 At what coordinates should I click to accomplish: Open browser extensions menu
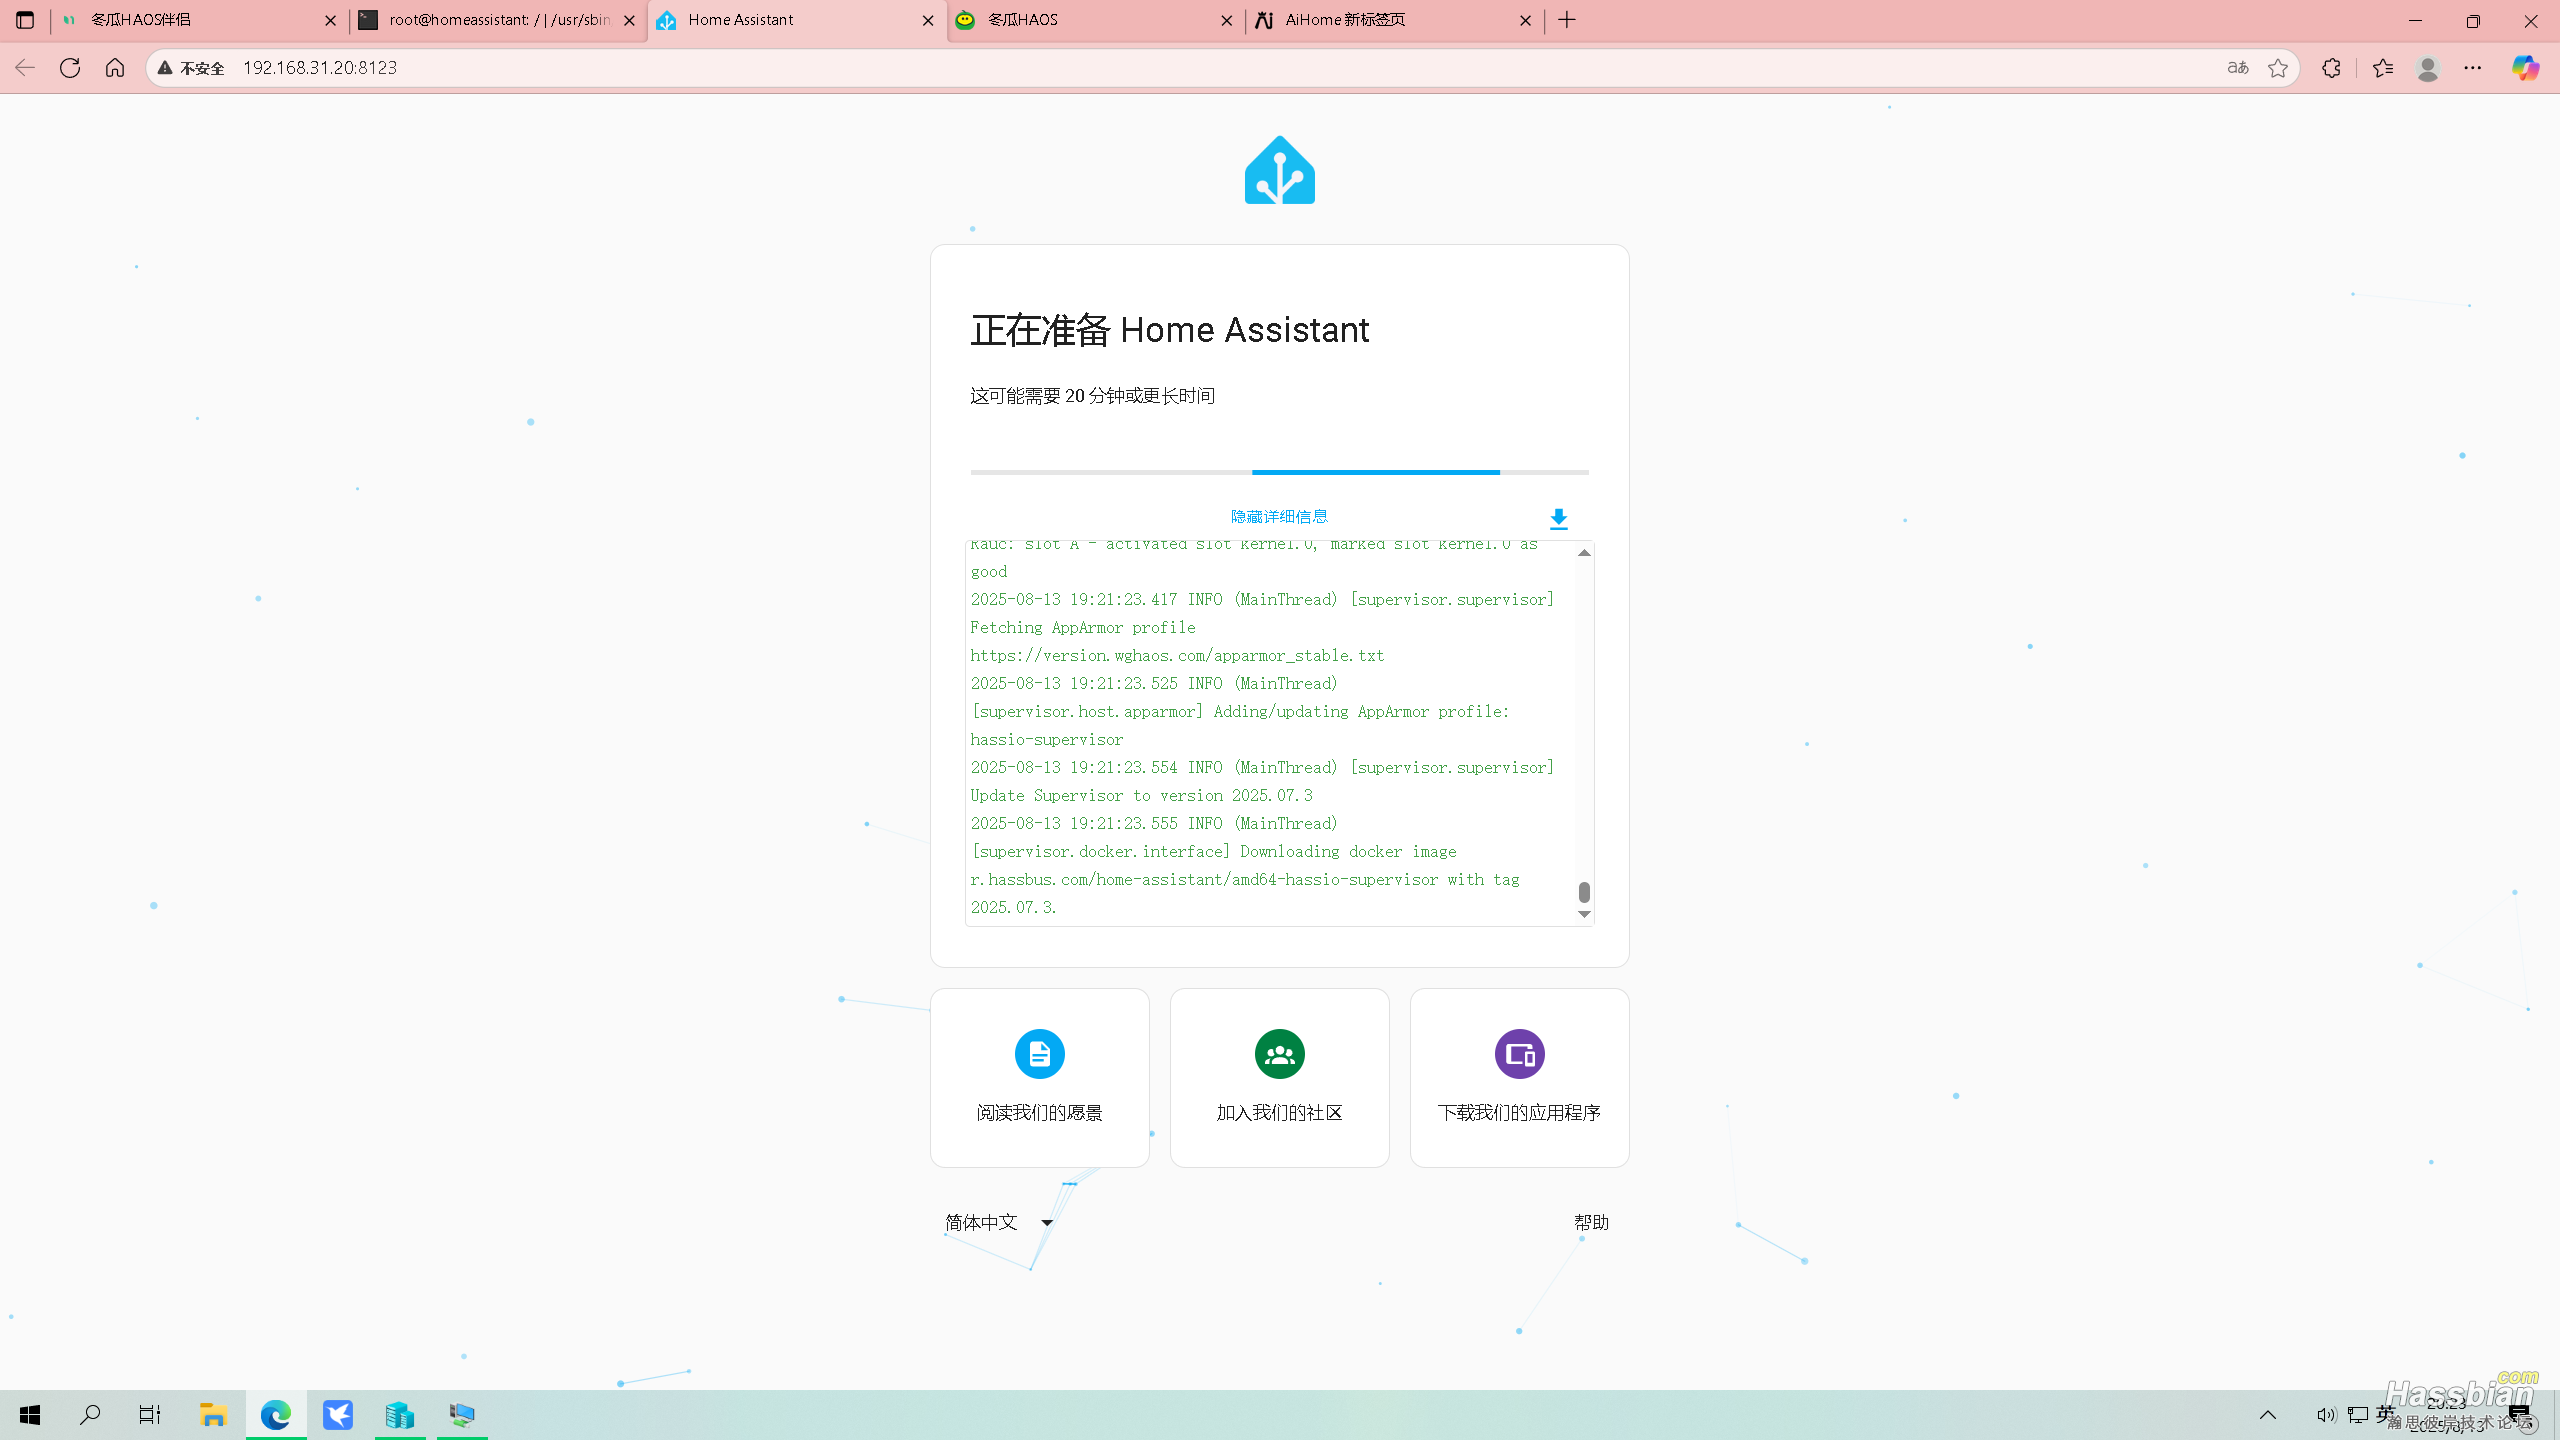[x=2331, y=68]
